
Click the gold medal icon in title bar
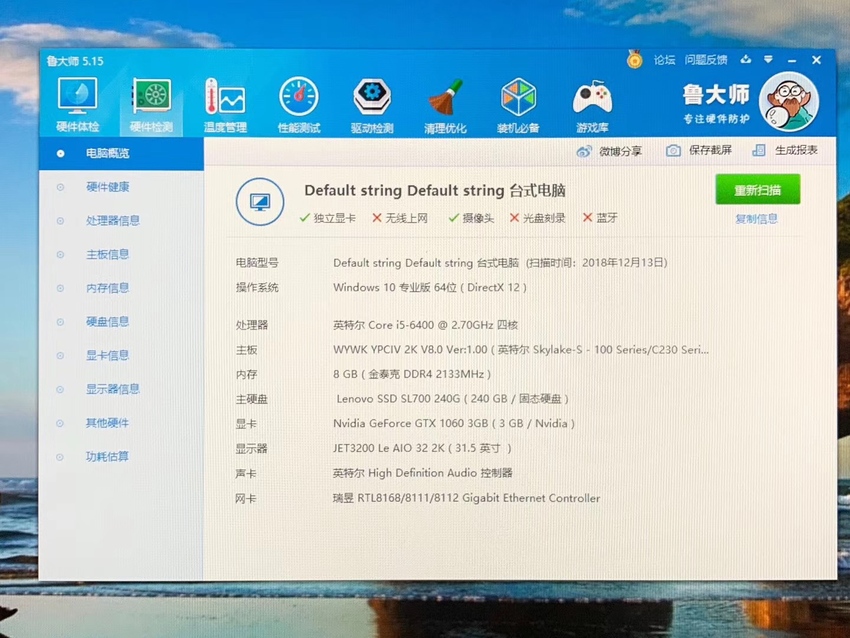click(x=634, y=59)
